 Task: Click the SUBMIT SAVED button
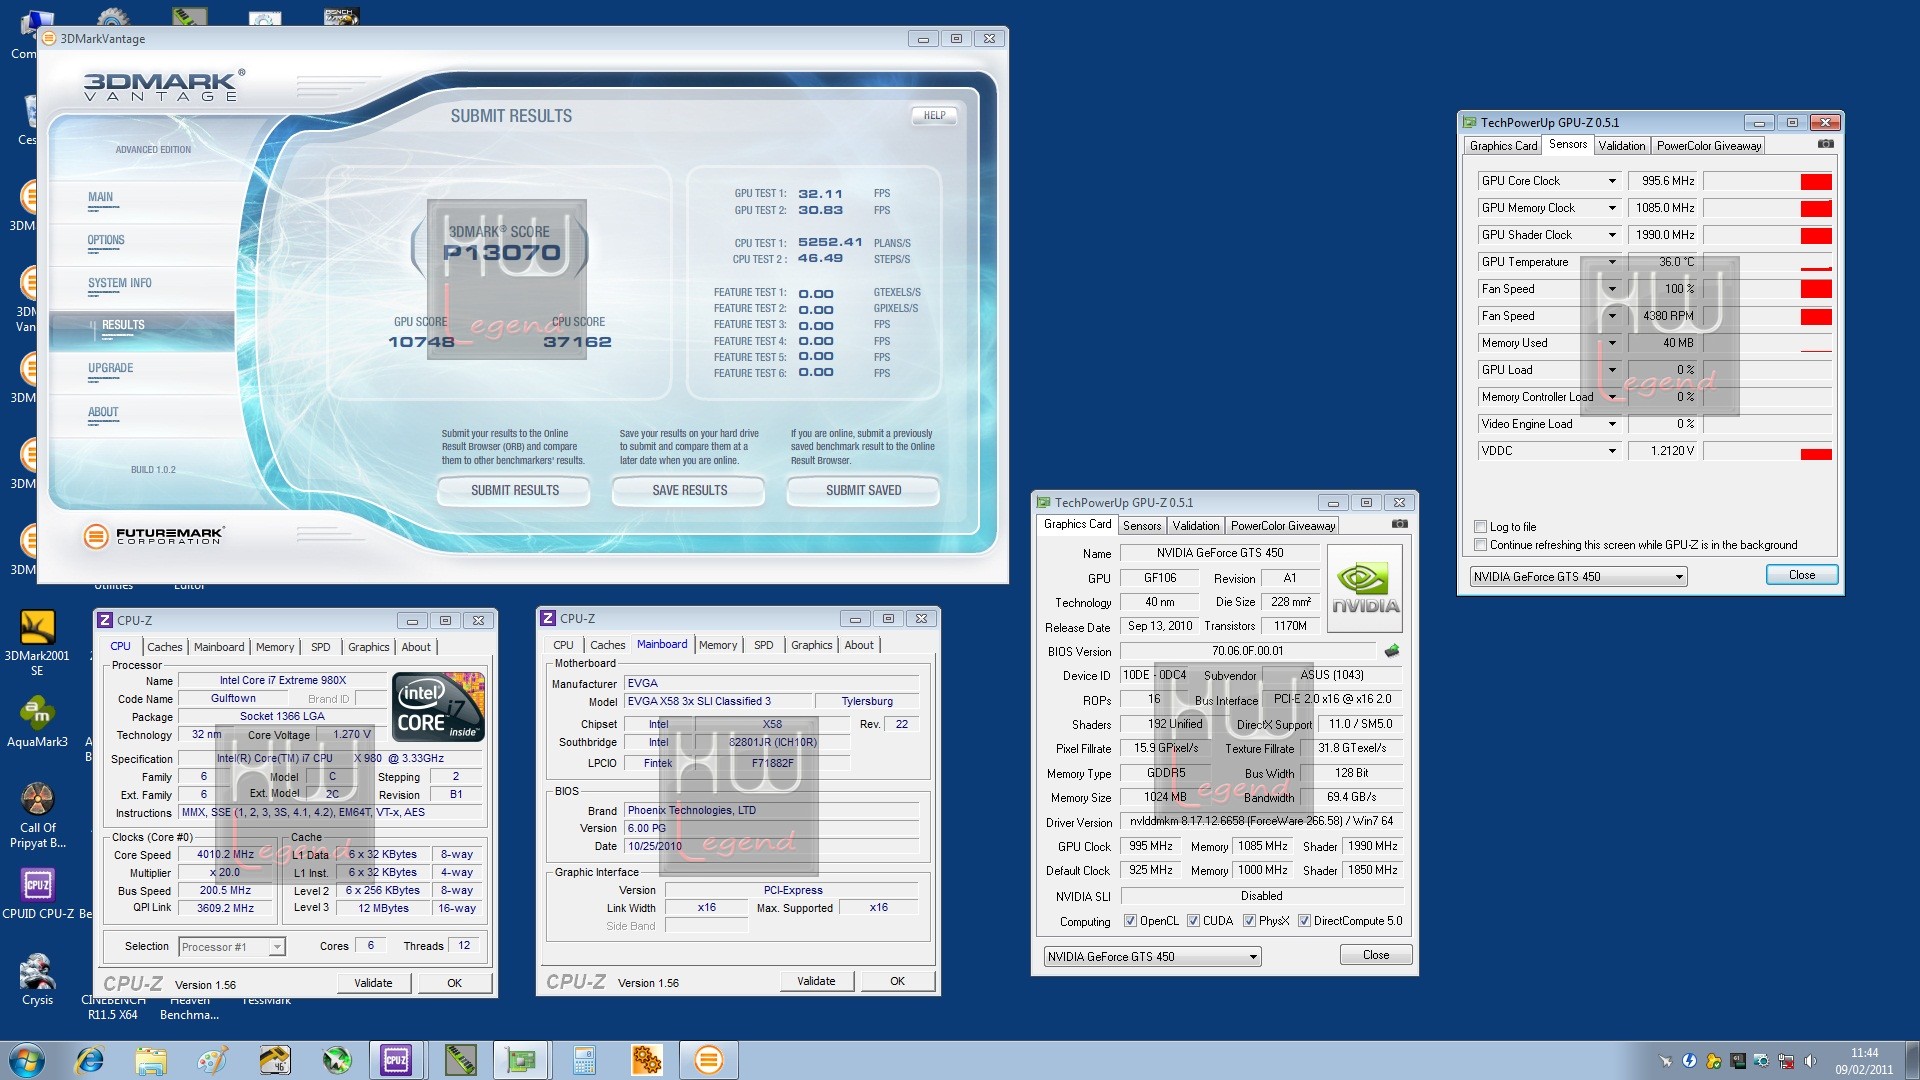click(863, 490)
